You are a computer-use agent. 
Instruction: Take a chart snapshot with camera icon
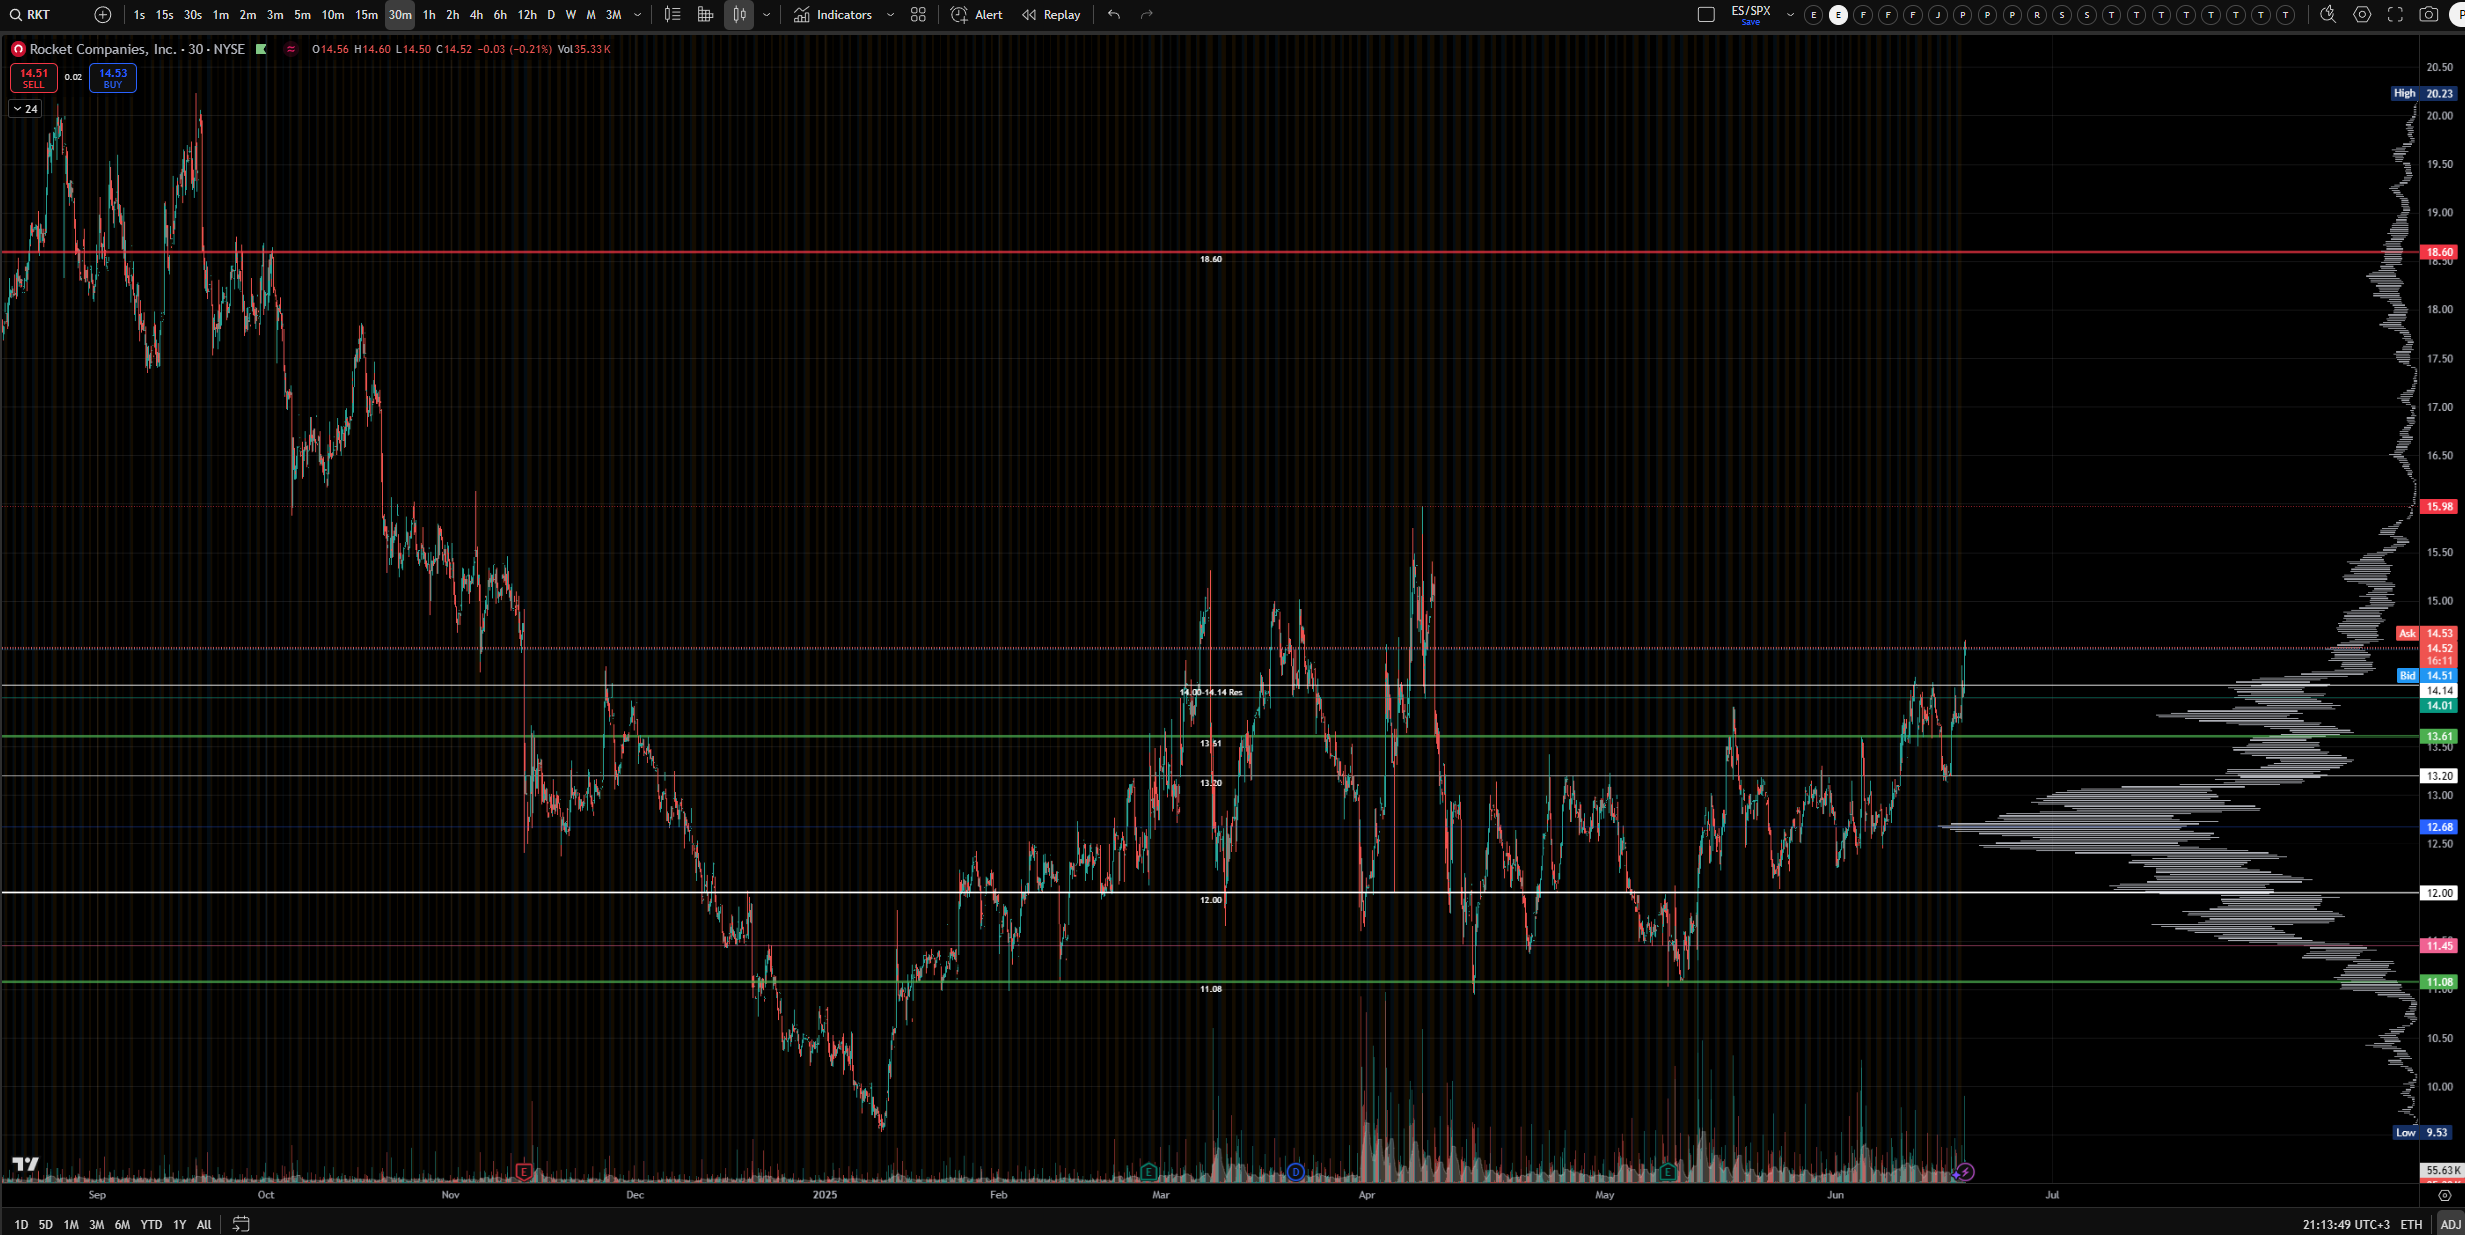point(2428,15)
